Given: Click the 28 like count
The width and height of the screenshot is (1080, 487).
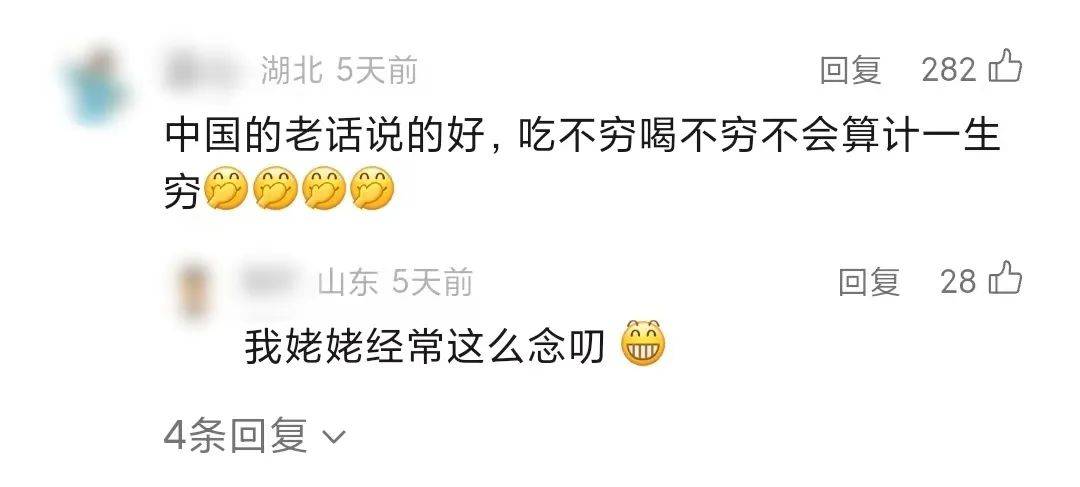Looking at the screenshot, I should pos(958,282).
